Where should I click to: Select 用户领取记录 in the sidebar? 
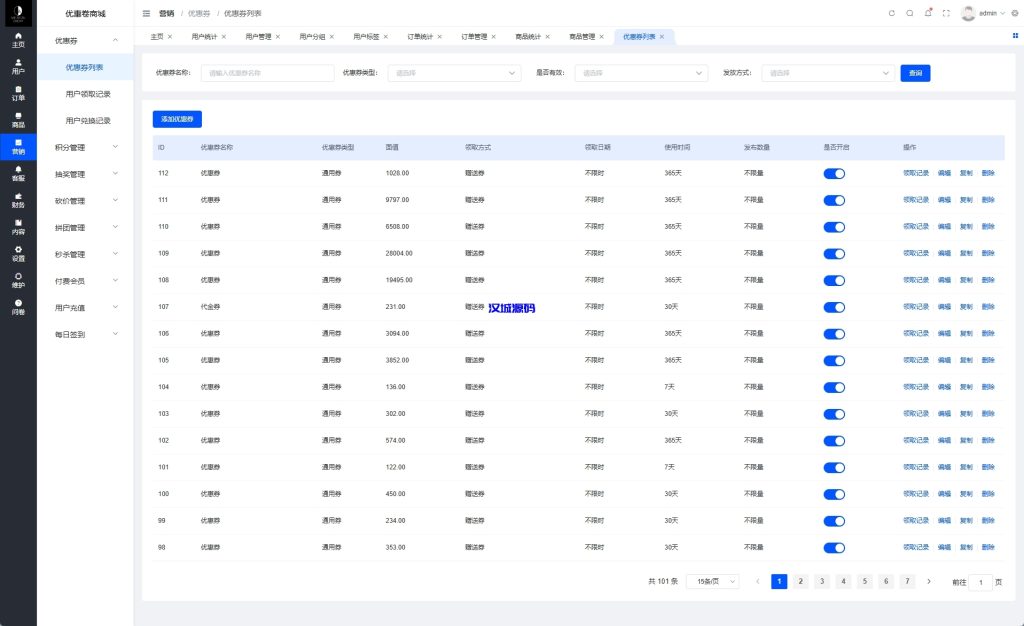pos(88,94)
